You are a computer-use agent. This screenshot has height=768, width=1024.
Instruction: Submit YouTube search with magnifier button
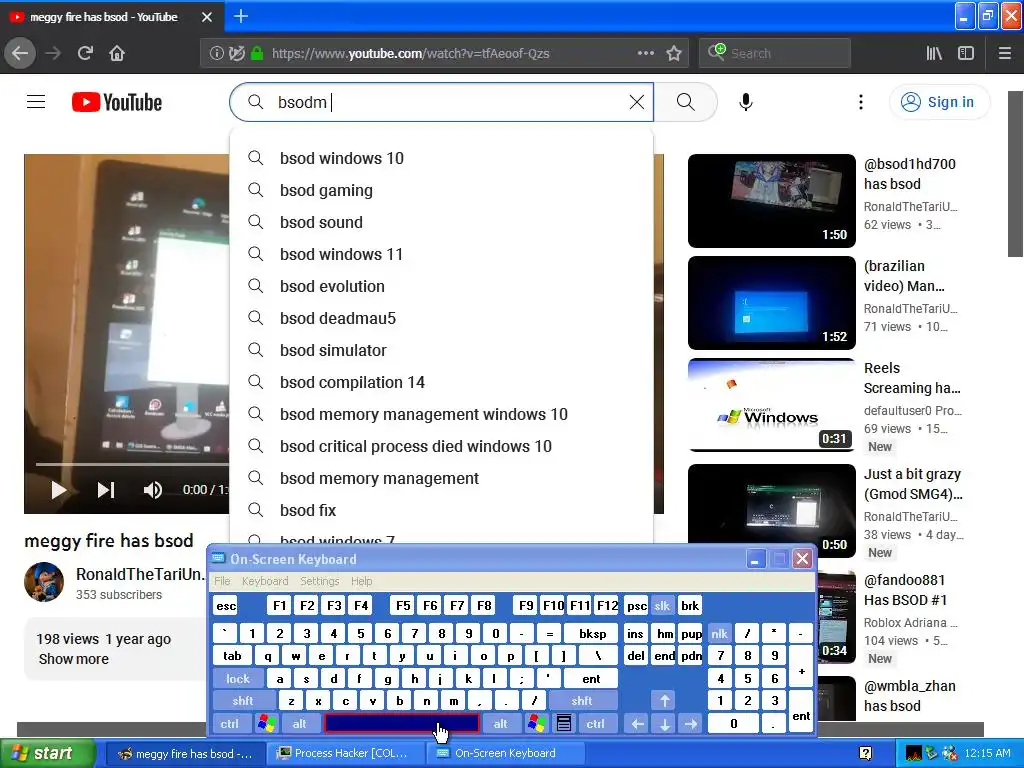pos(685,102)
